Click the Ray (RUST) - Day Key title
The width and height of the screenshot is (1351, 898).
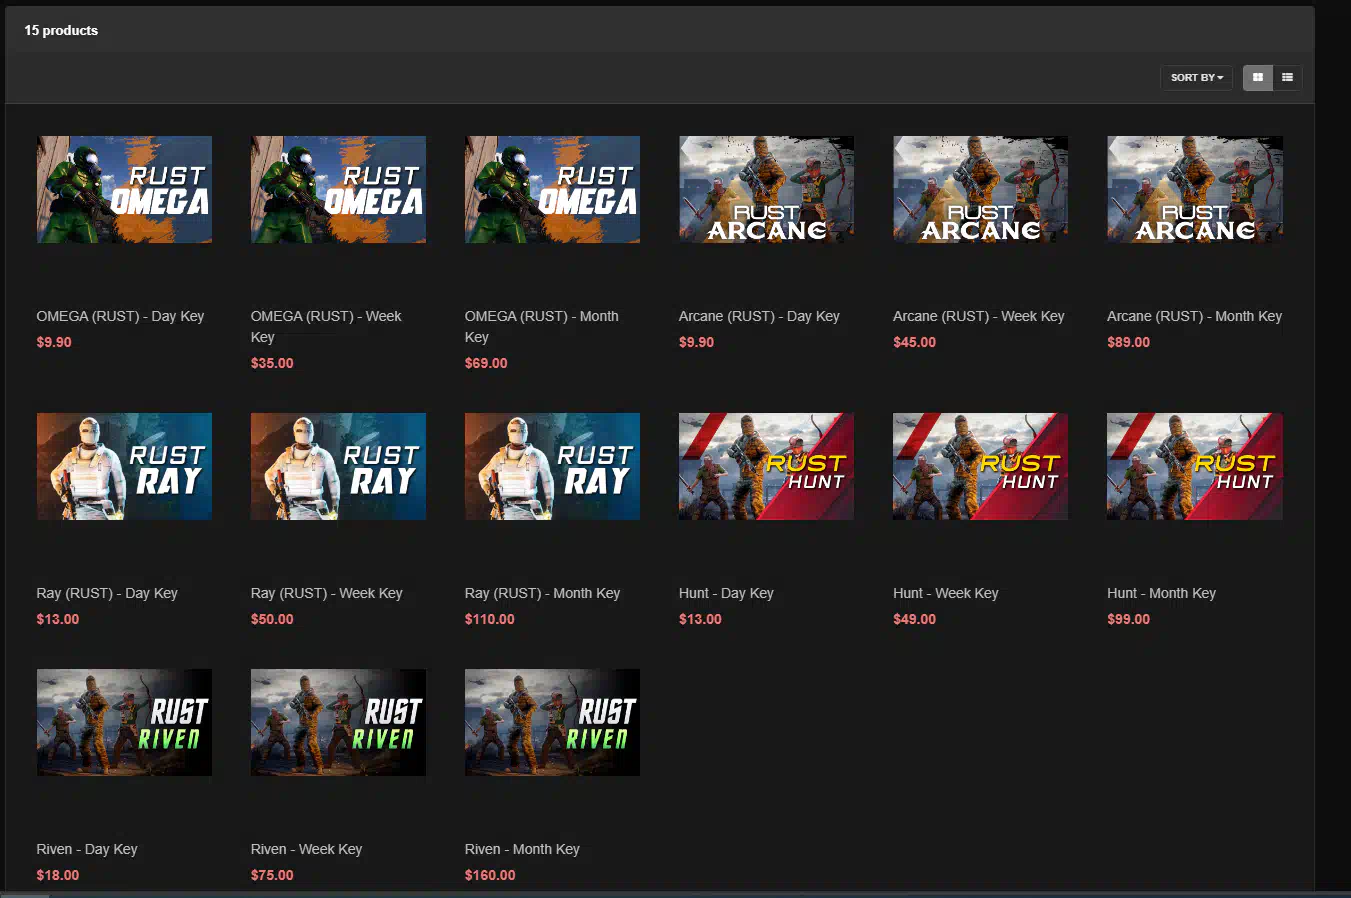click(107, 593)
